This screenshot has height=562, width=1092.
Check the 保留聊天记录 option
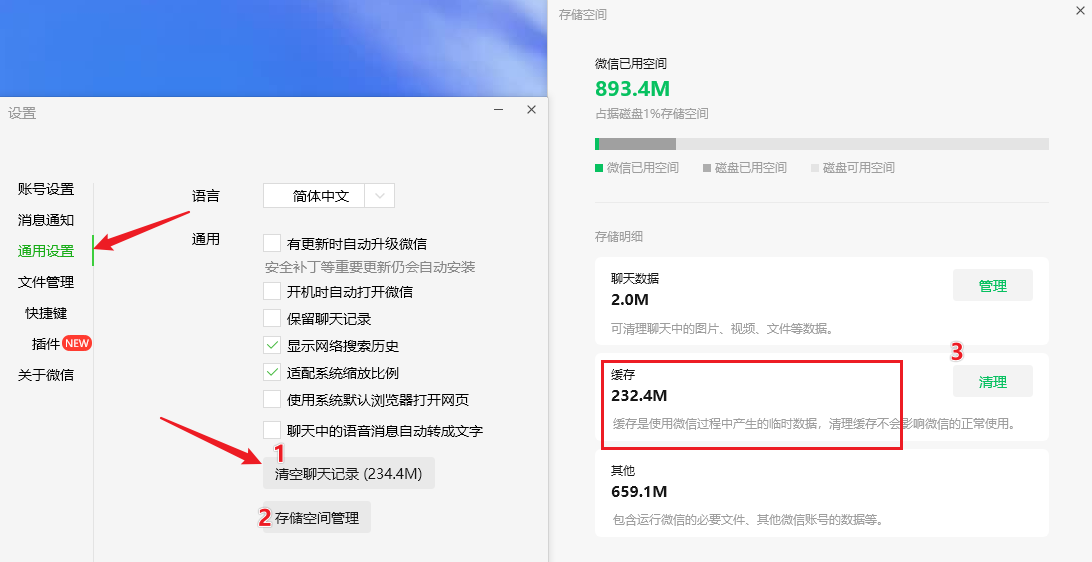click(x=272, y=318)
